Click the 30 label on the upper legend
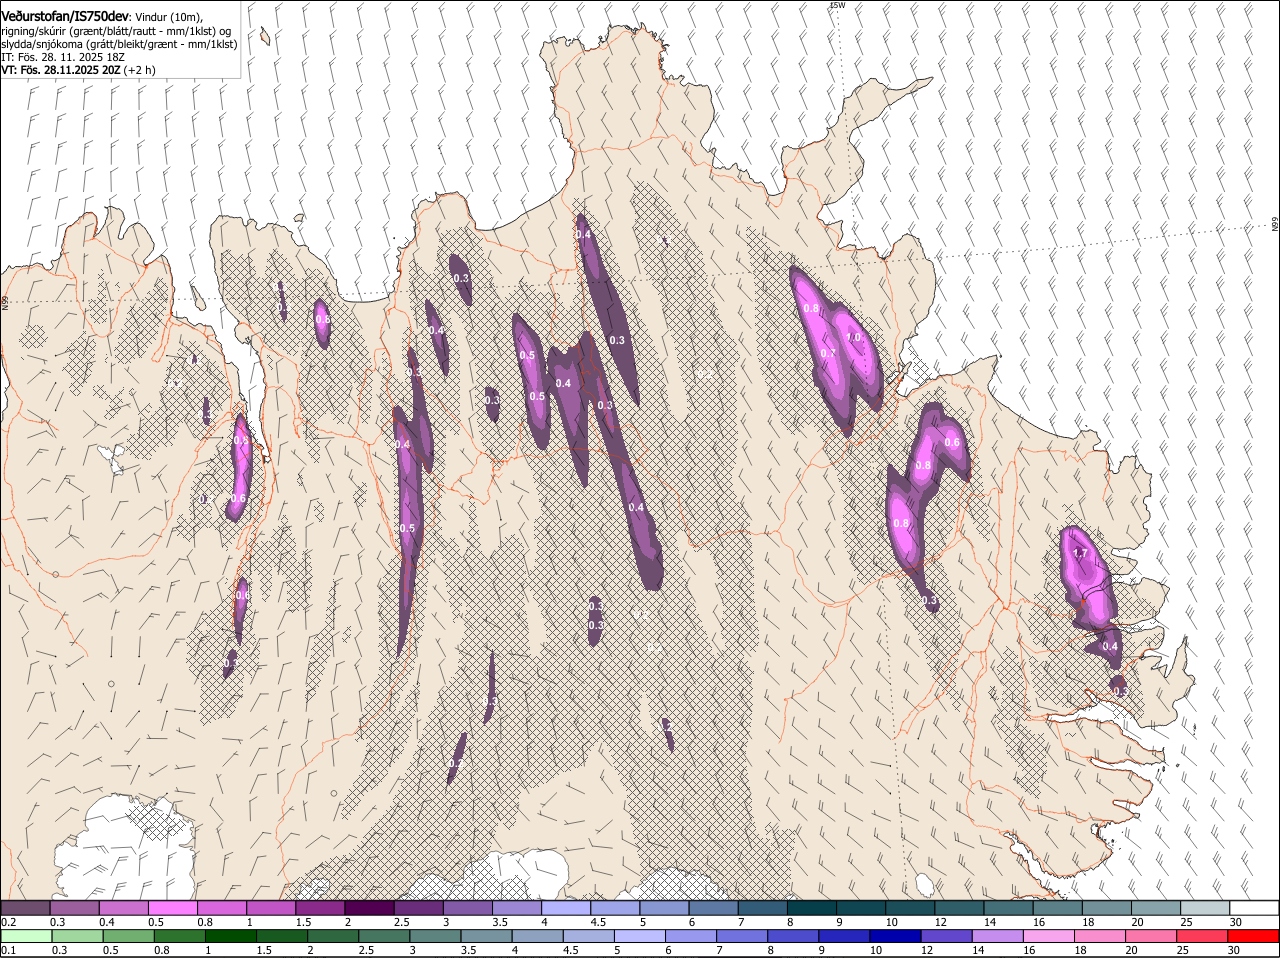 [1236, 921]
